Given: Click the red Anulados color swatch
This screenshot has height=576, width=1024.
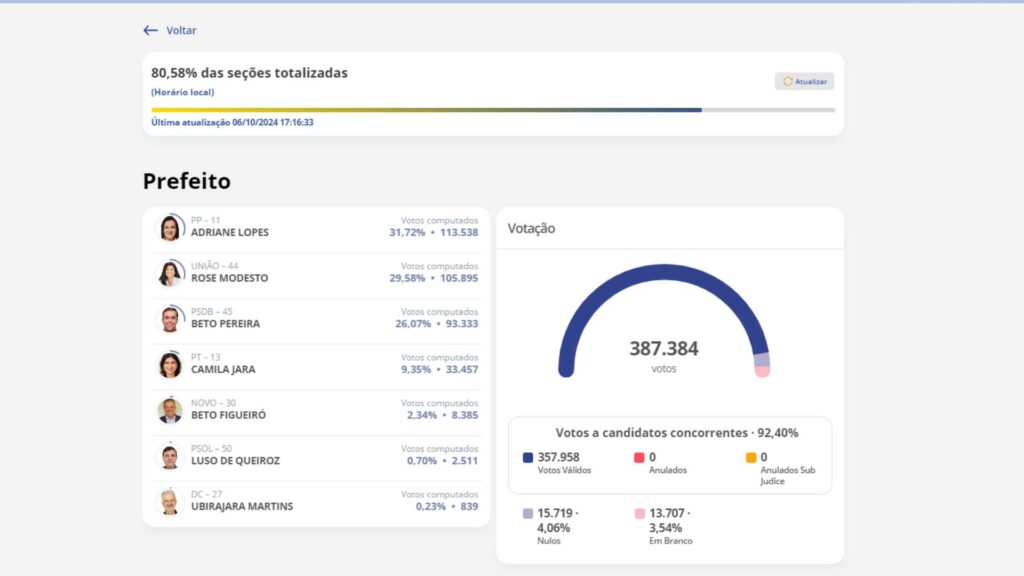Looking at the screenshot, I should click(x=639, y=458).
